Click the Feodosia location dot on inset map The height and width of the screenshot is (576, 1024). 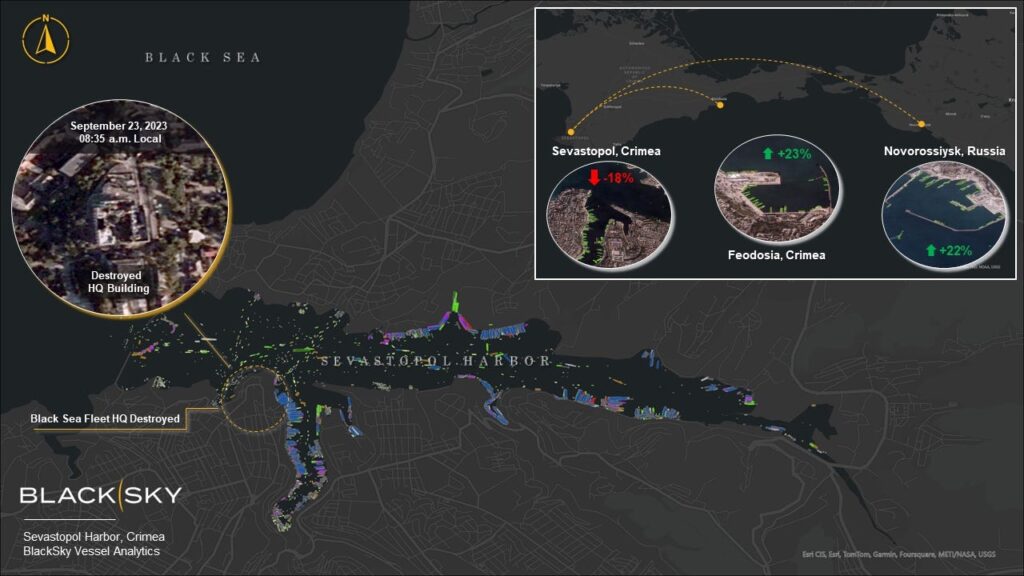[720, 104]
